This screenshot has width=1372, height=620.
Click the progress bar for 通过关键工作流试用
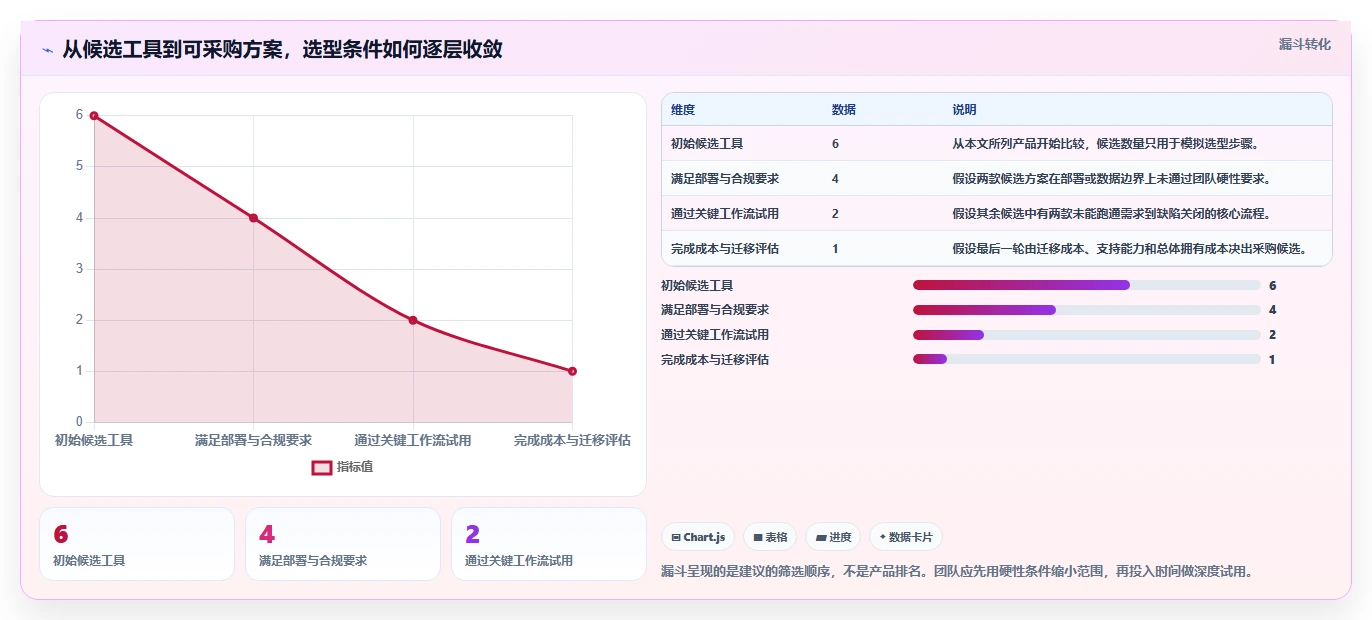(1086, 335)
